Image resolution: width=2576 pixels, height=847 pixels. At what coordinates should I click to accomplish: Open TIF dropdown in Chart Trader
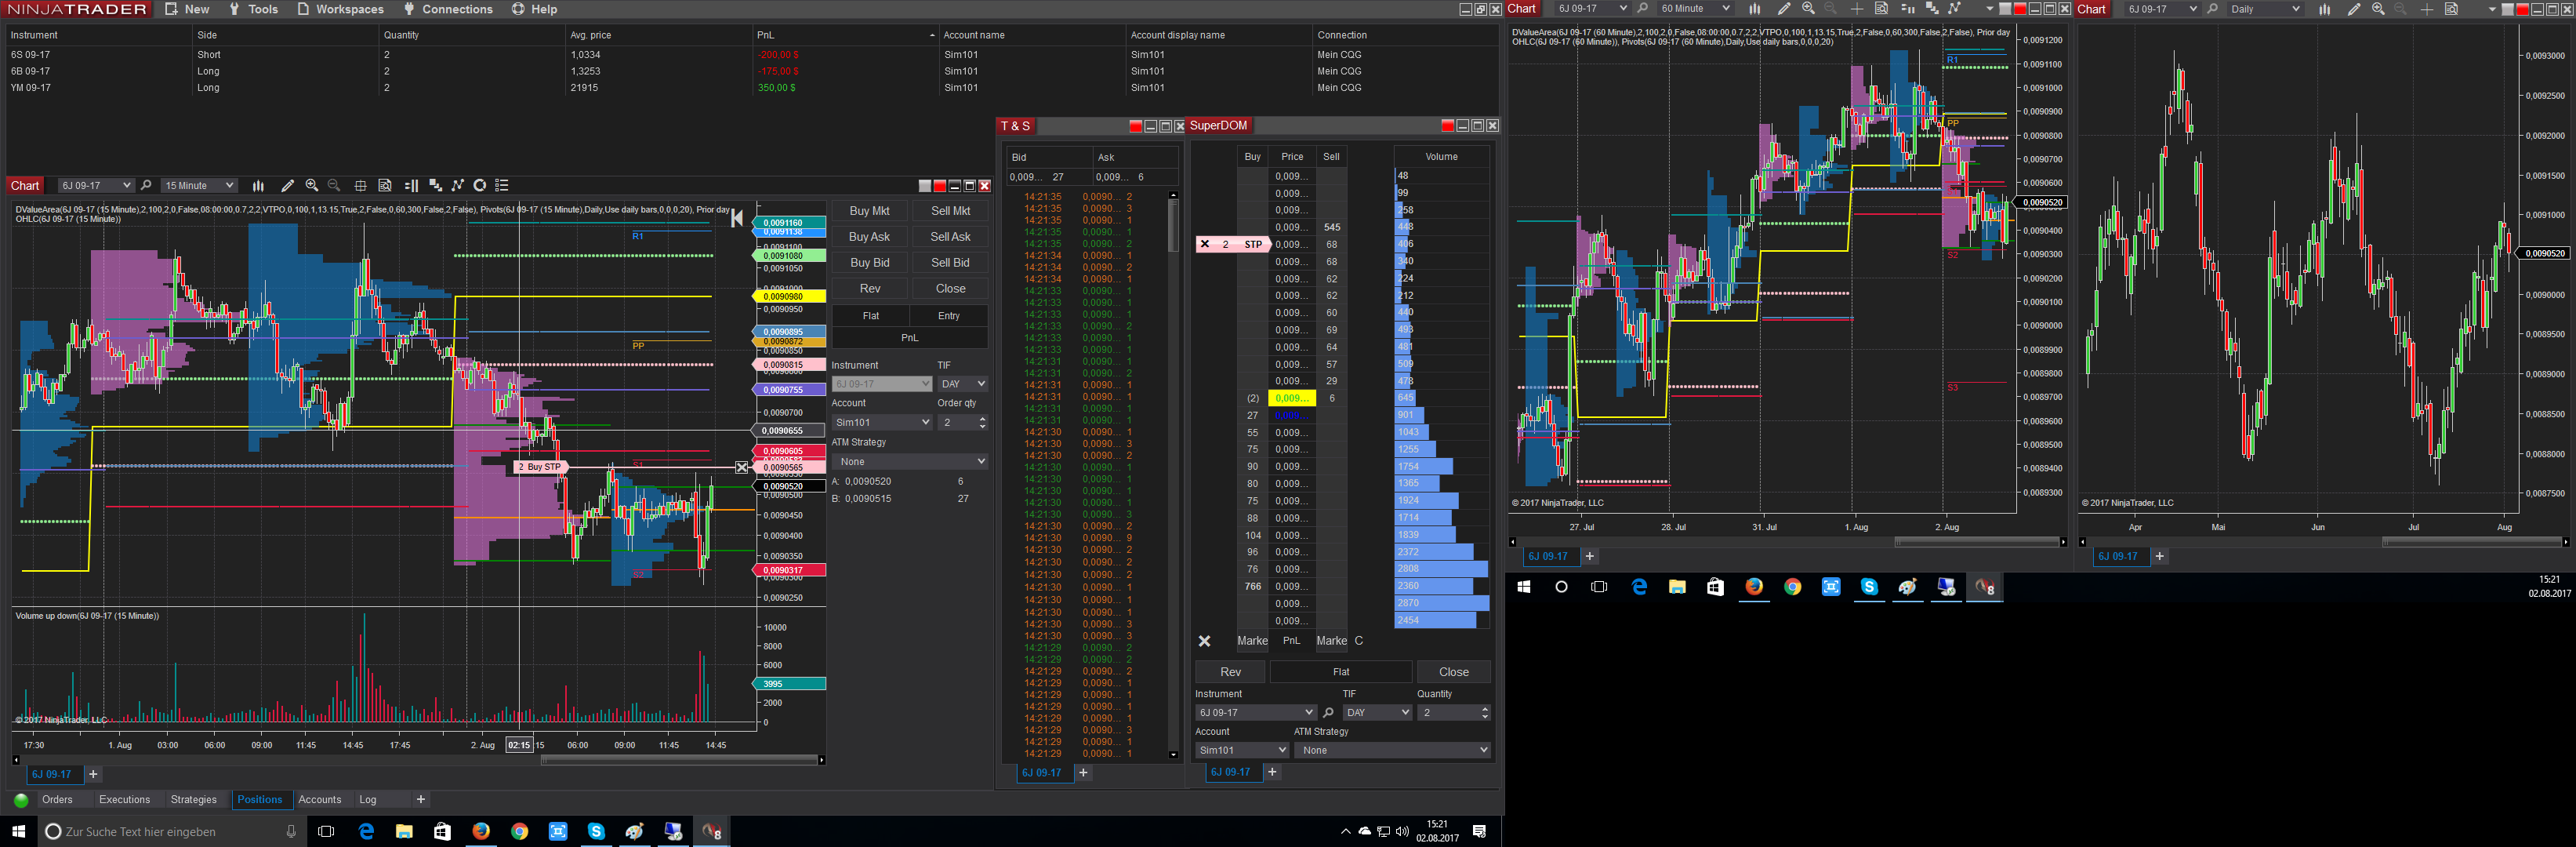(962, 384)
